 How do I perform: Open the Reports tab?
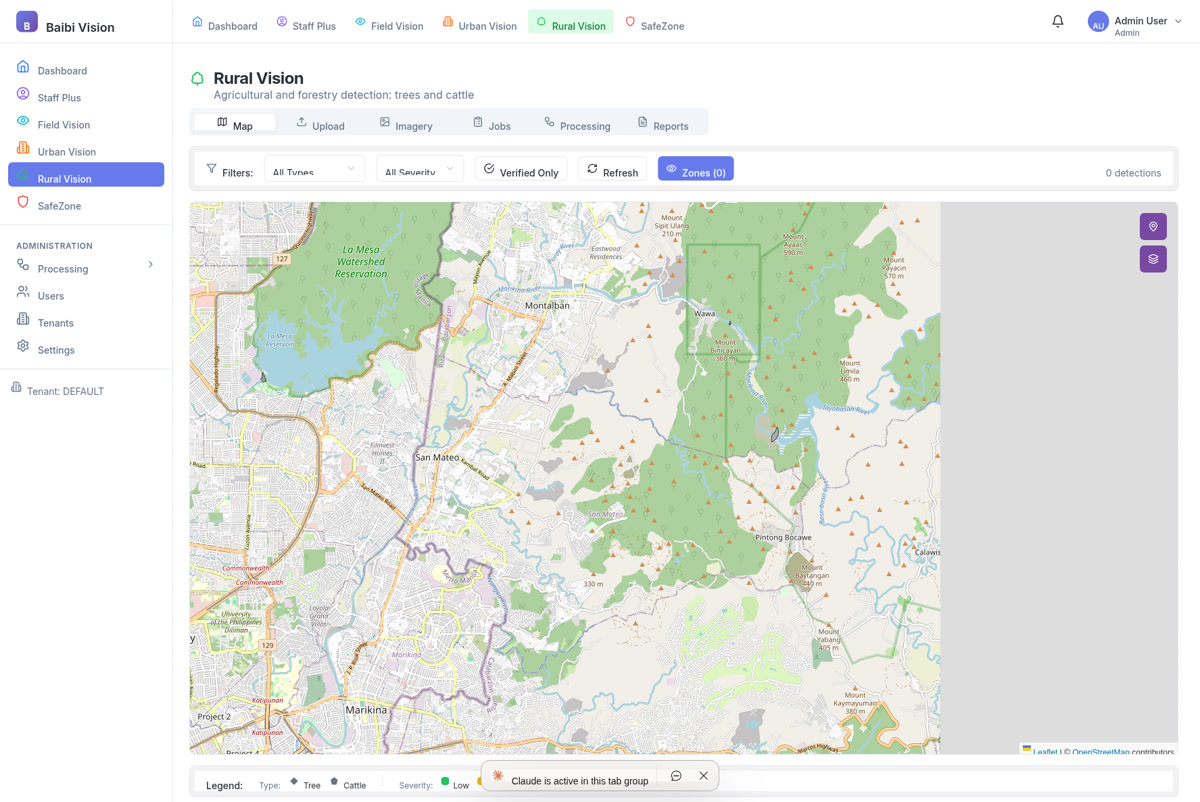[663, 122]
